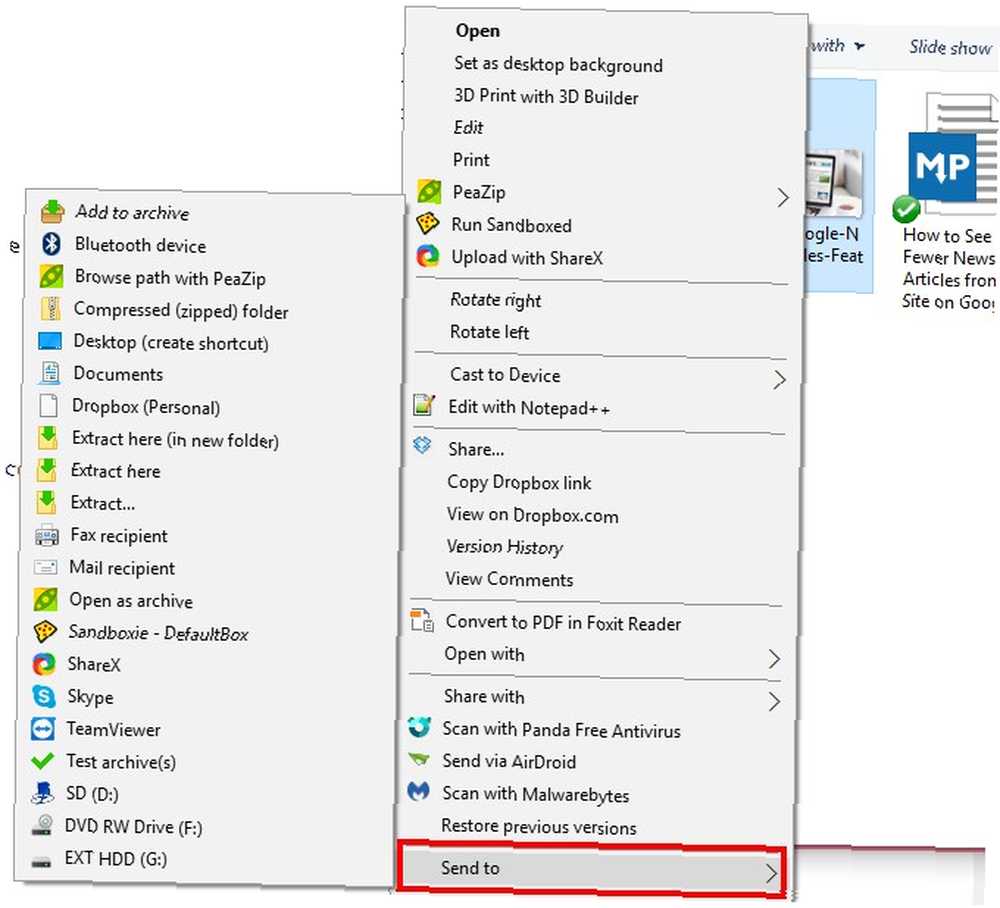Expand the Open with submenu arrow

click(x=774, y=659)
